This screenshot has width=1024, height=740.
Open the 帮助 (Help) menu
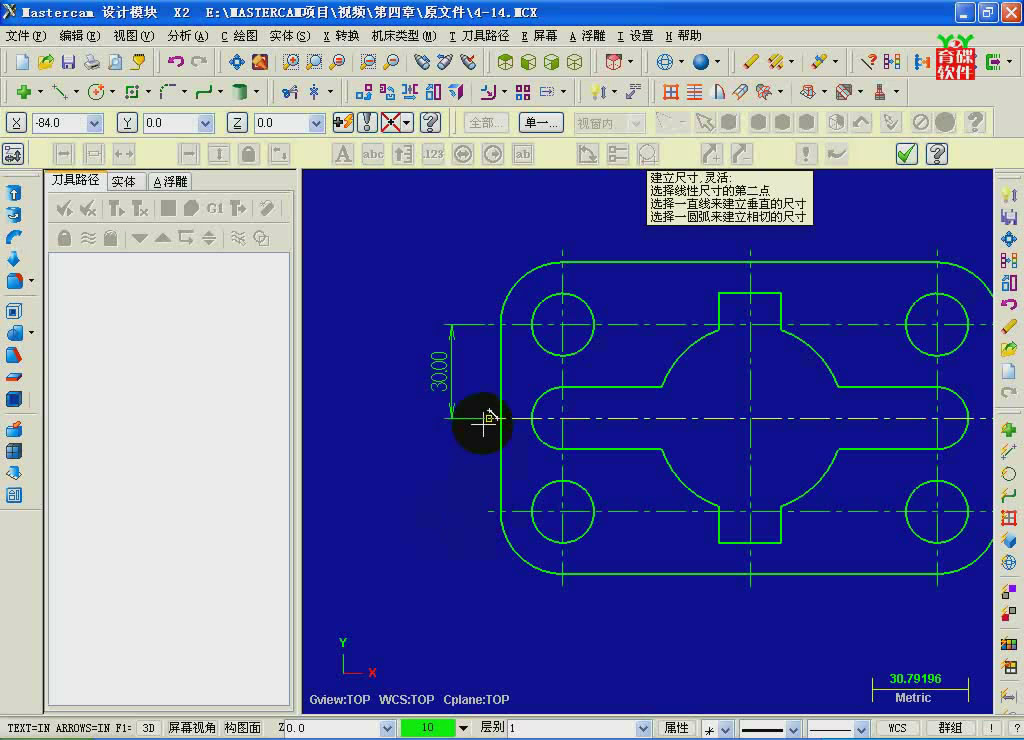click(x=684, y=36)
